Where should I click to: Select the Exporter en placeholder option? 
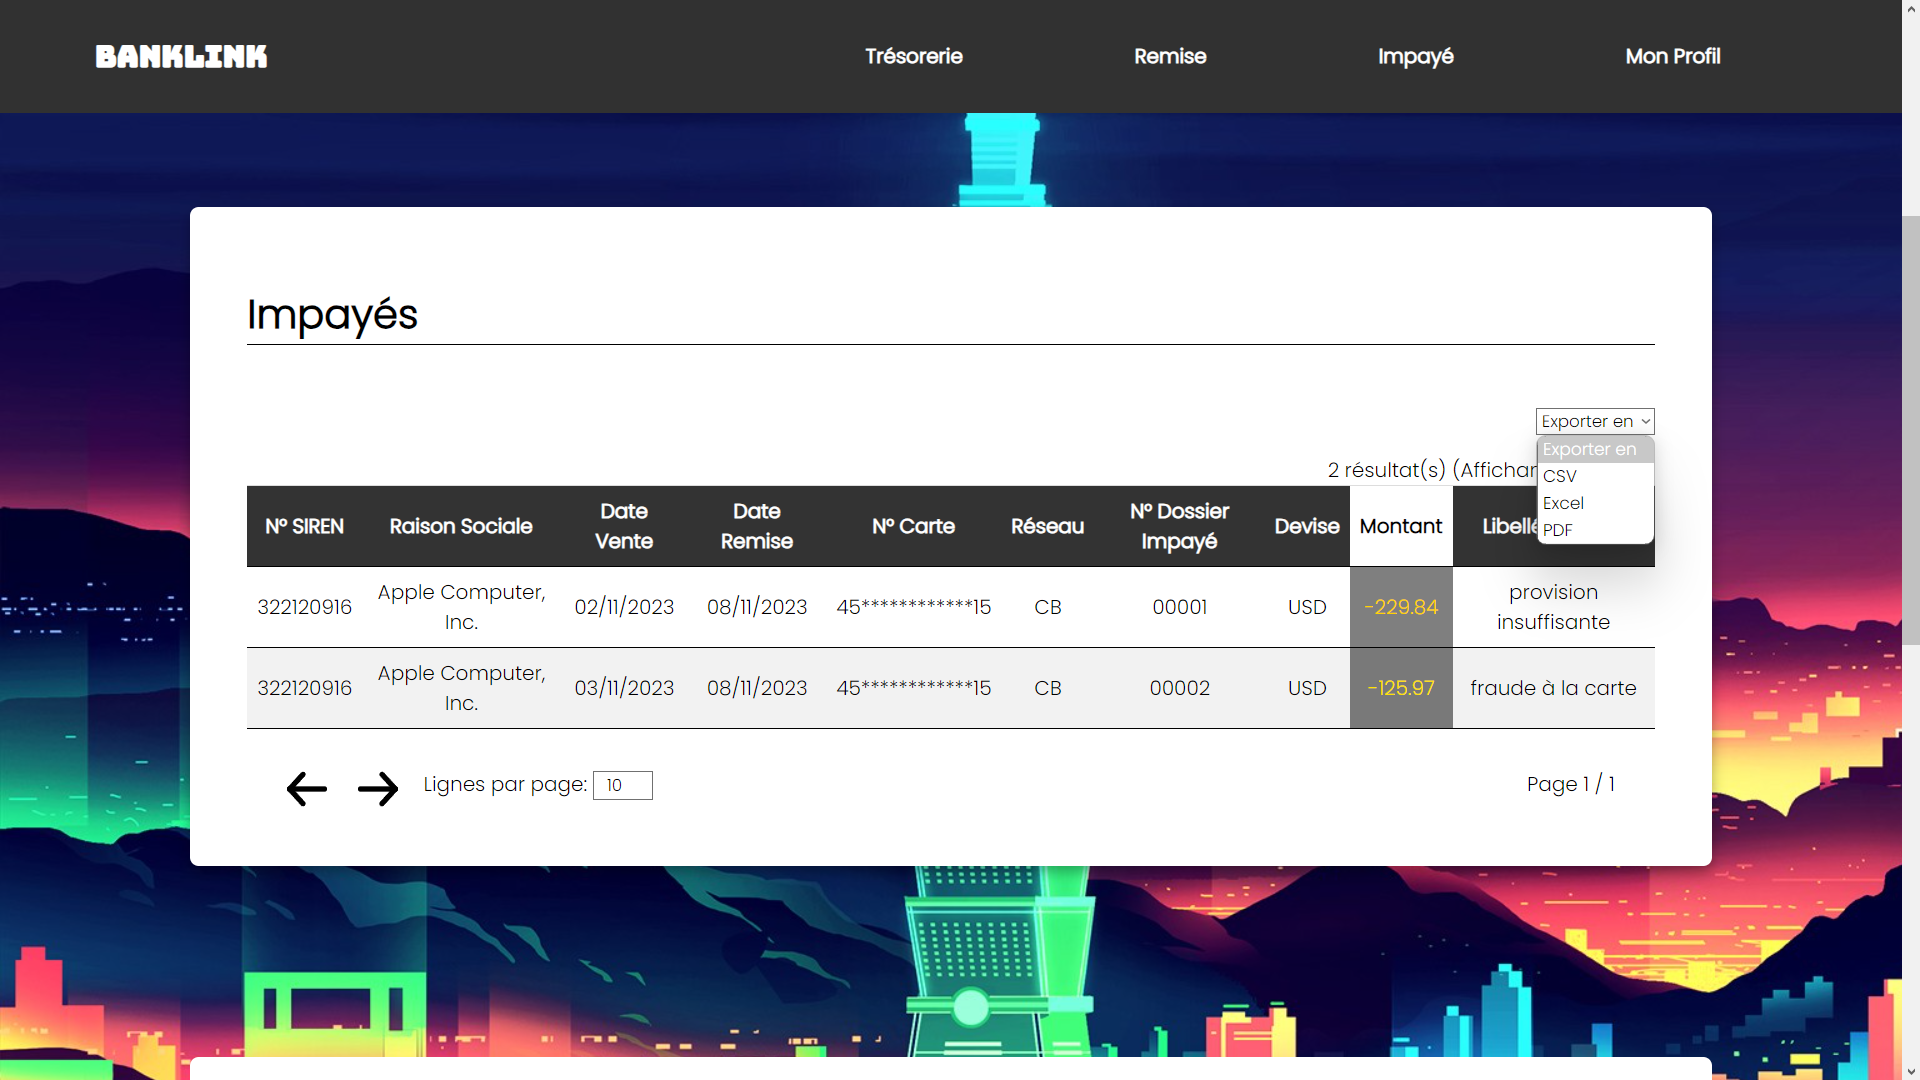pos(1595,449)
